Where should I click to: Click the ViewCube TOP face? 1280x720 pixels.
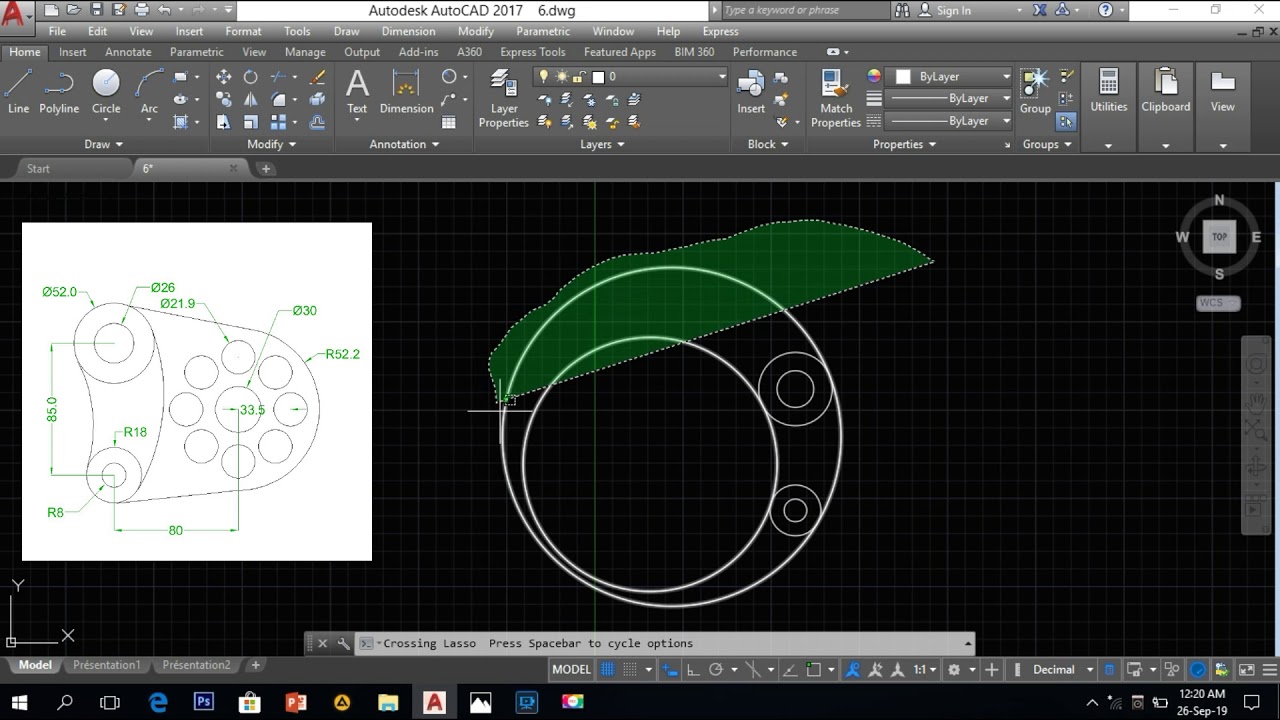coord(1219,237)
